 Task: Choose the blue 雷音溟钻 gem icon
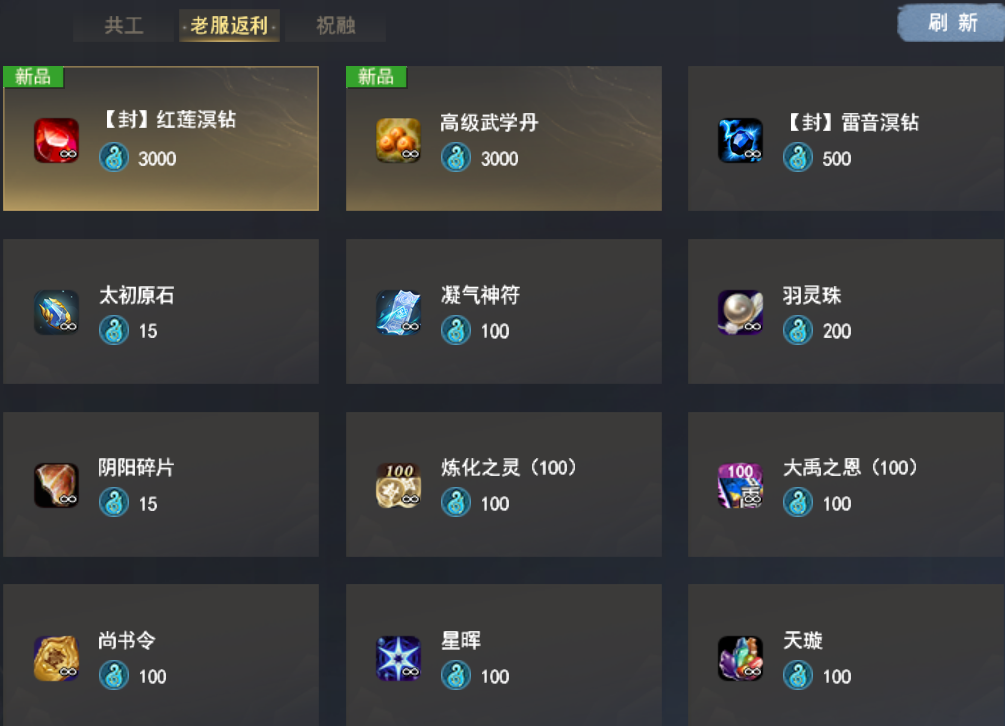[x=740, y=140]
